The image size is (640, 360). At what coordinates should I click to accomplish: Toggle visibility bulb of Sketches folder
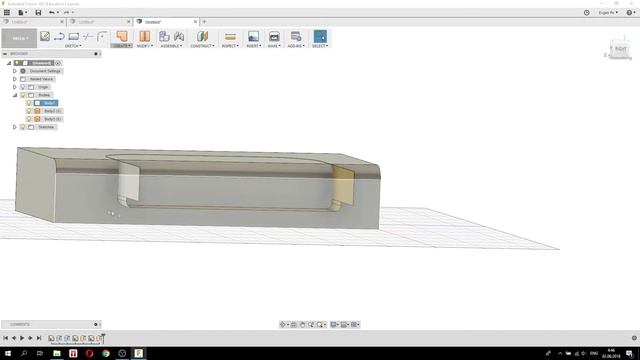(x=23, y=127)
